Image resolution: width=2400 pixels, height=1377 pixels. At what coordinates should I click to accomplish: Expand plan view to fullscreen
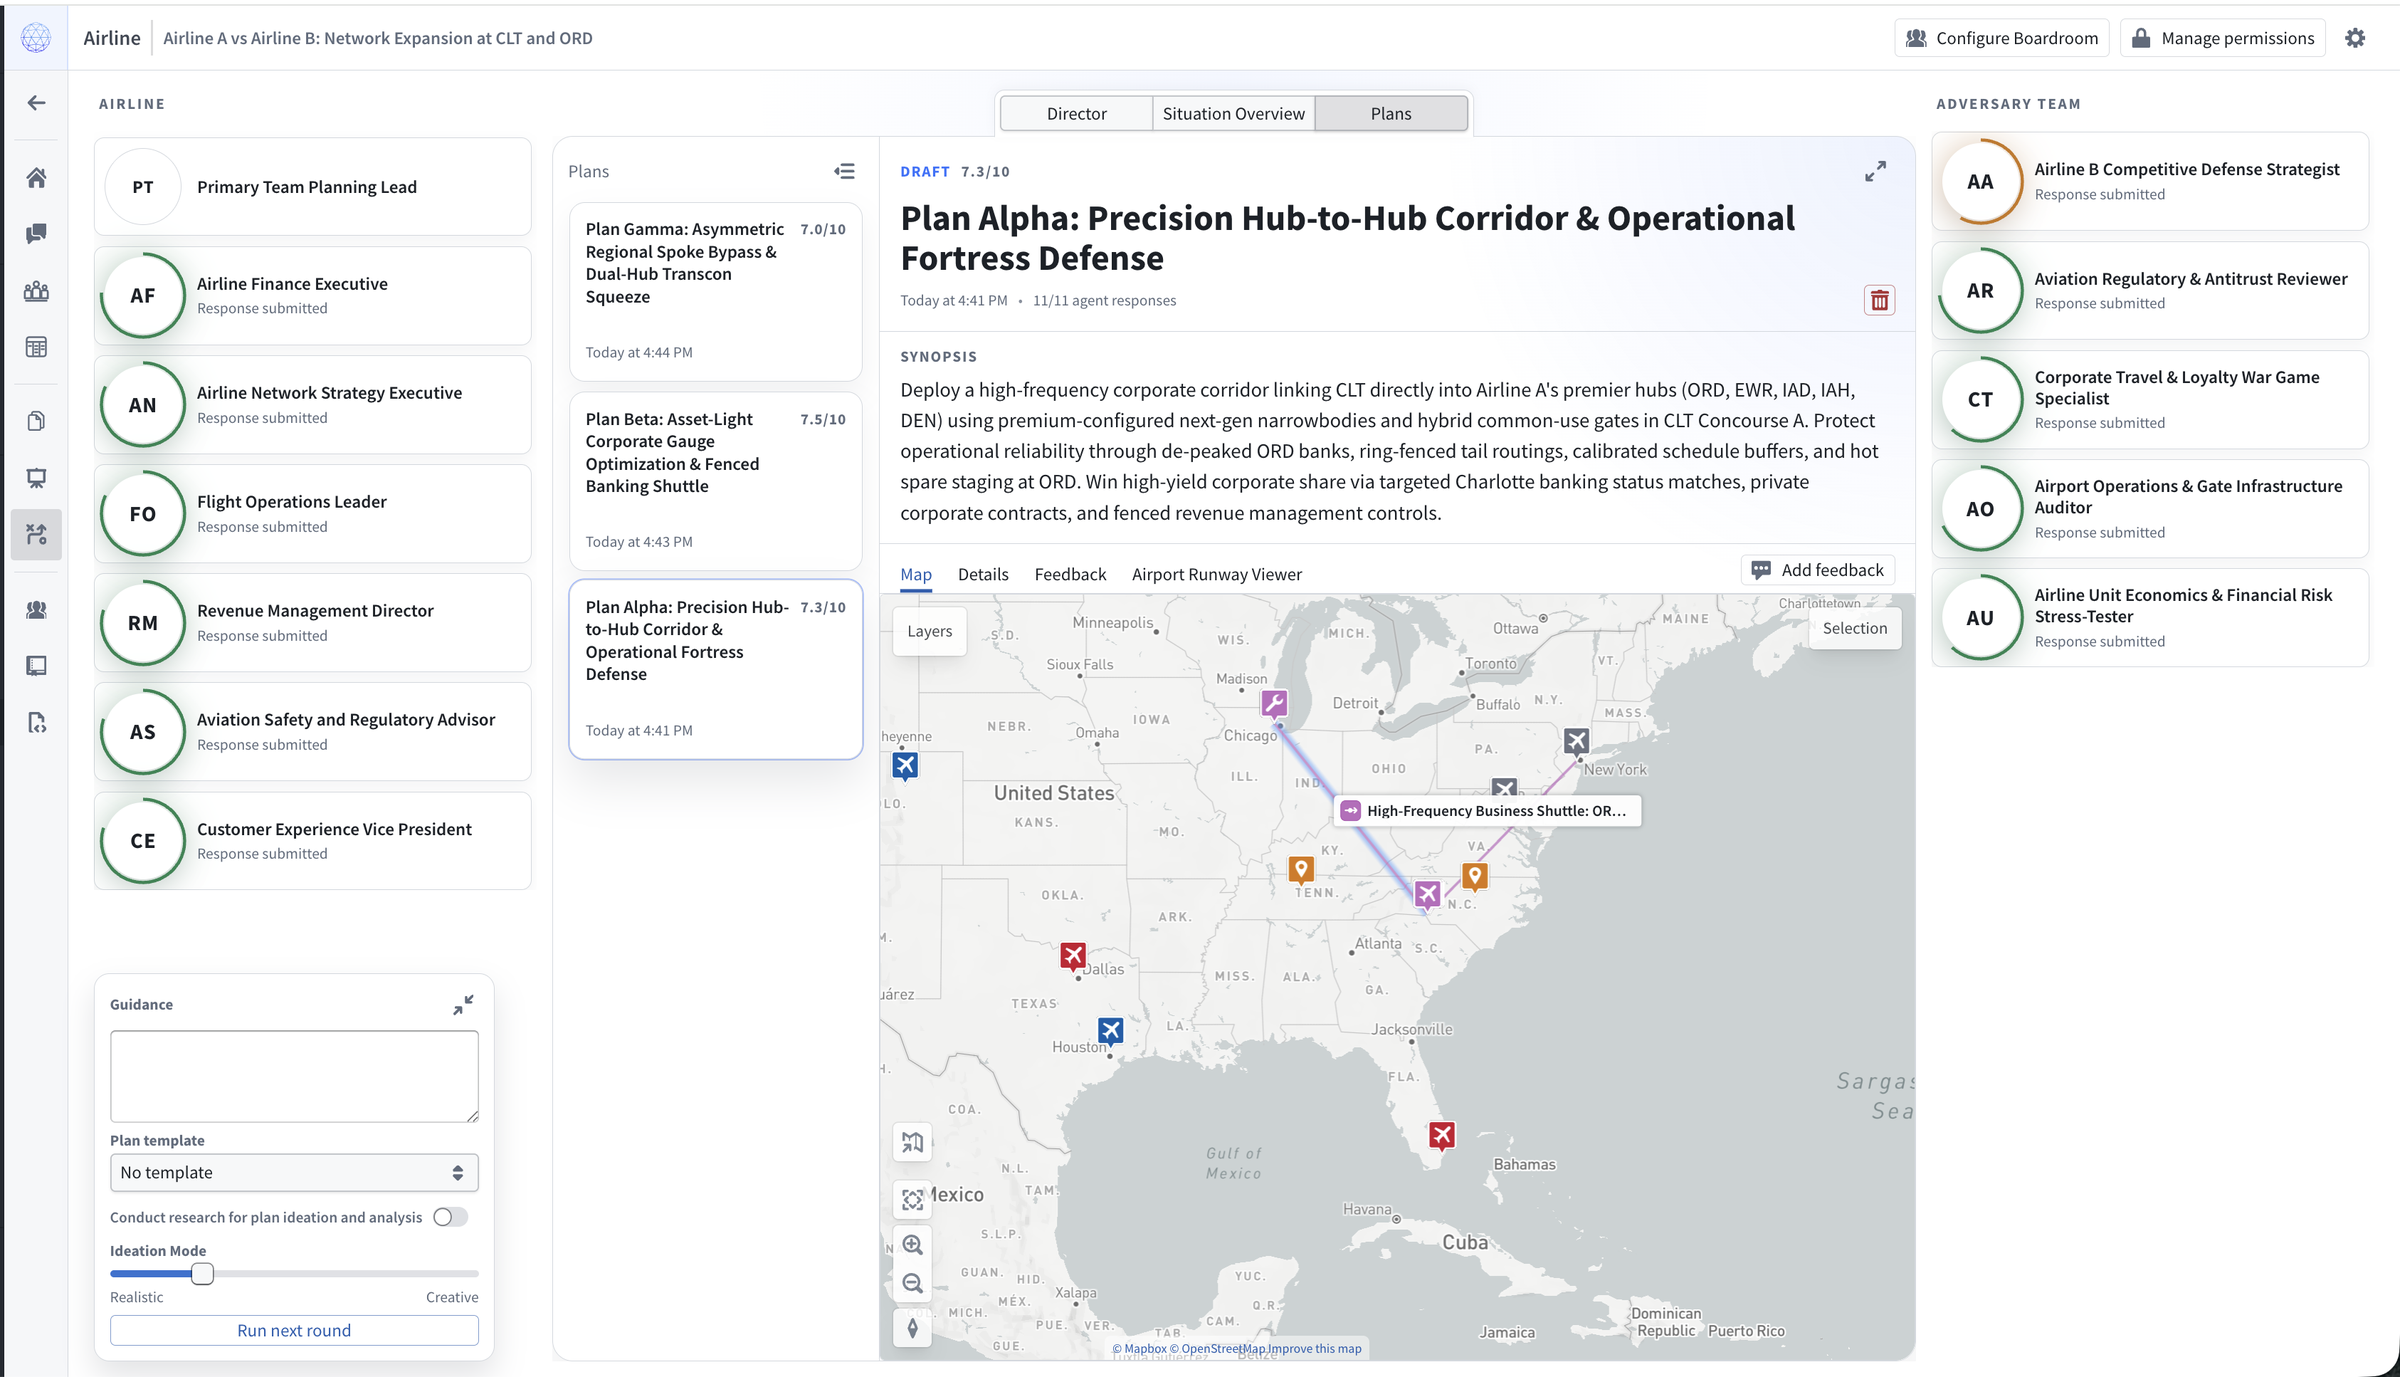1876,172
